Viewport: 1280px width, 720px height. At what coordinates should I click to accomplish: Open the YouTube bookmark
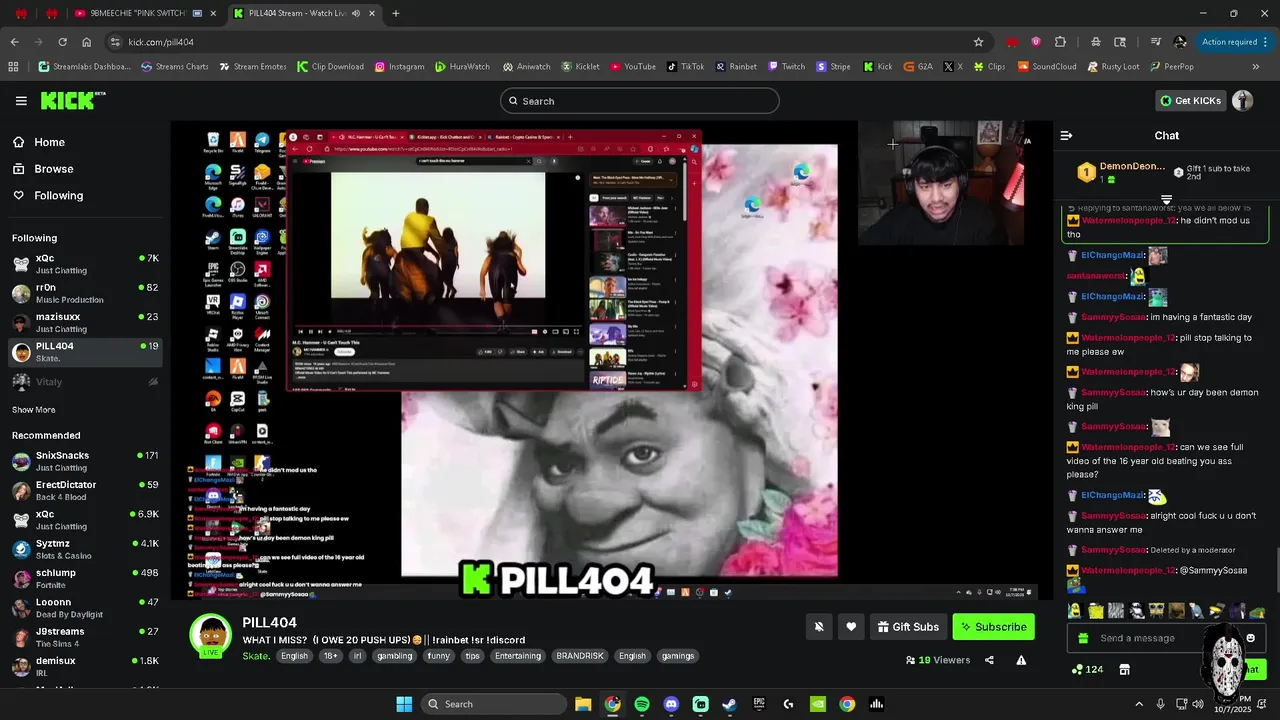click(632, 67)
